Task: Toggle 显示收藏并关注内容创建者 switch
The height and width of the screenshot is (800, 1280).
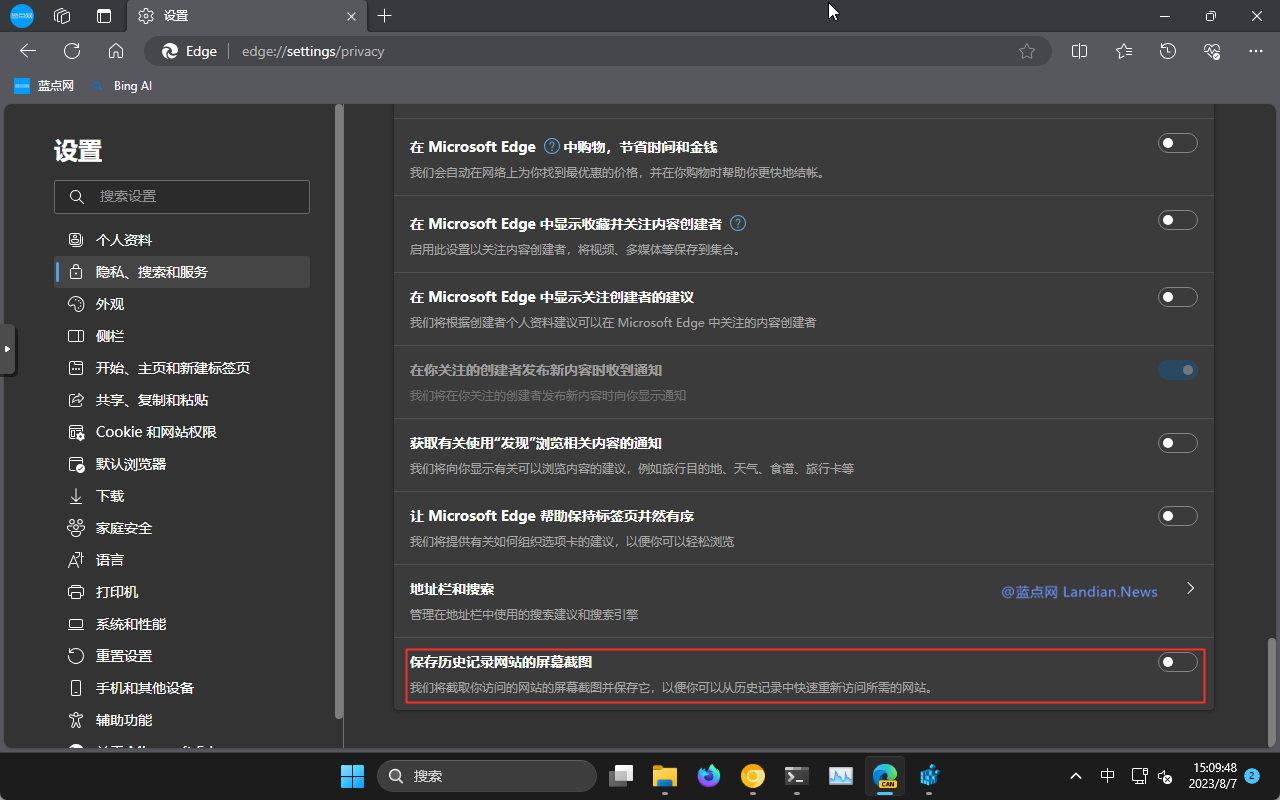Action: coord(1177,220)
